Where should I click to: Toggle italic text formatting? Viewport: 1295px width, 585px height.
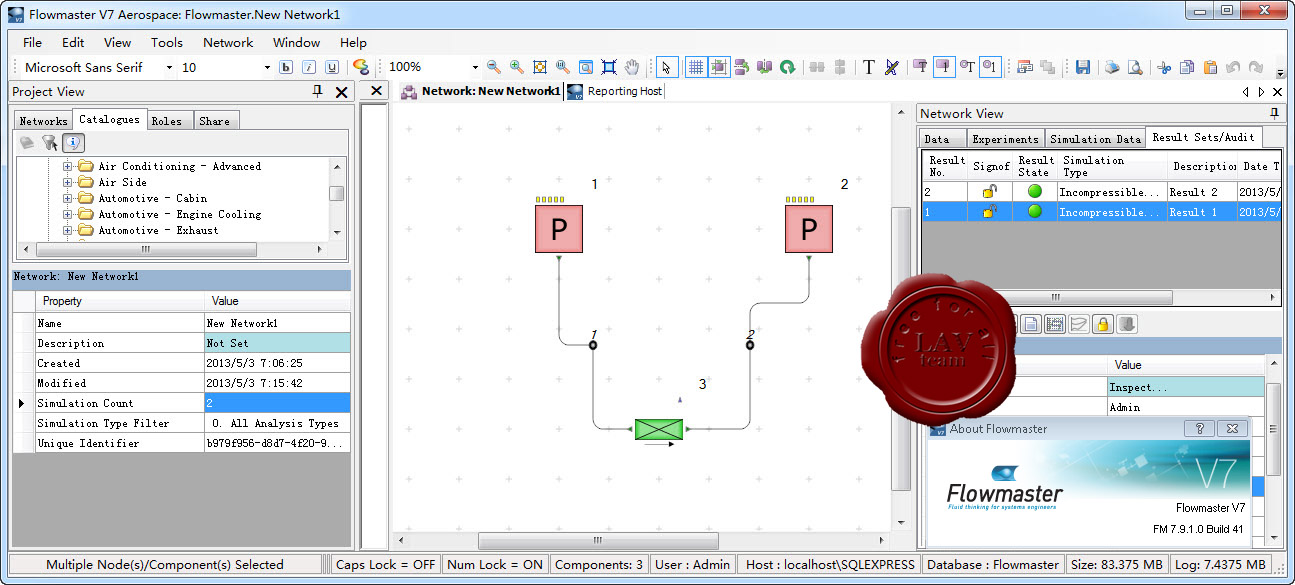[308, 67]
